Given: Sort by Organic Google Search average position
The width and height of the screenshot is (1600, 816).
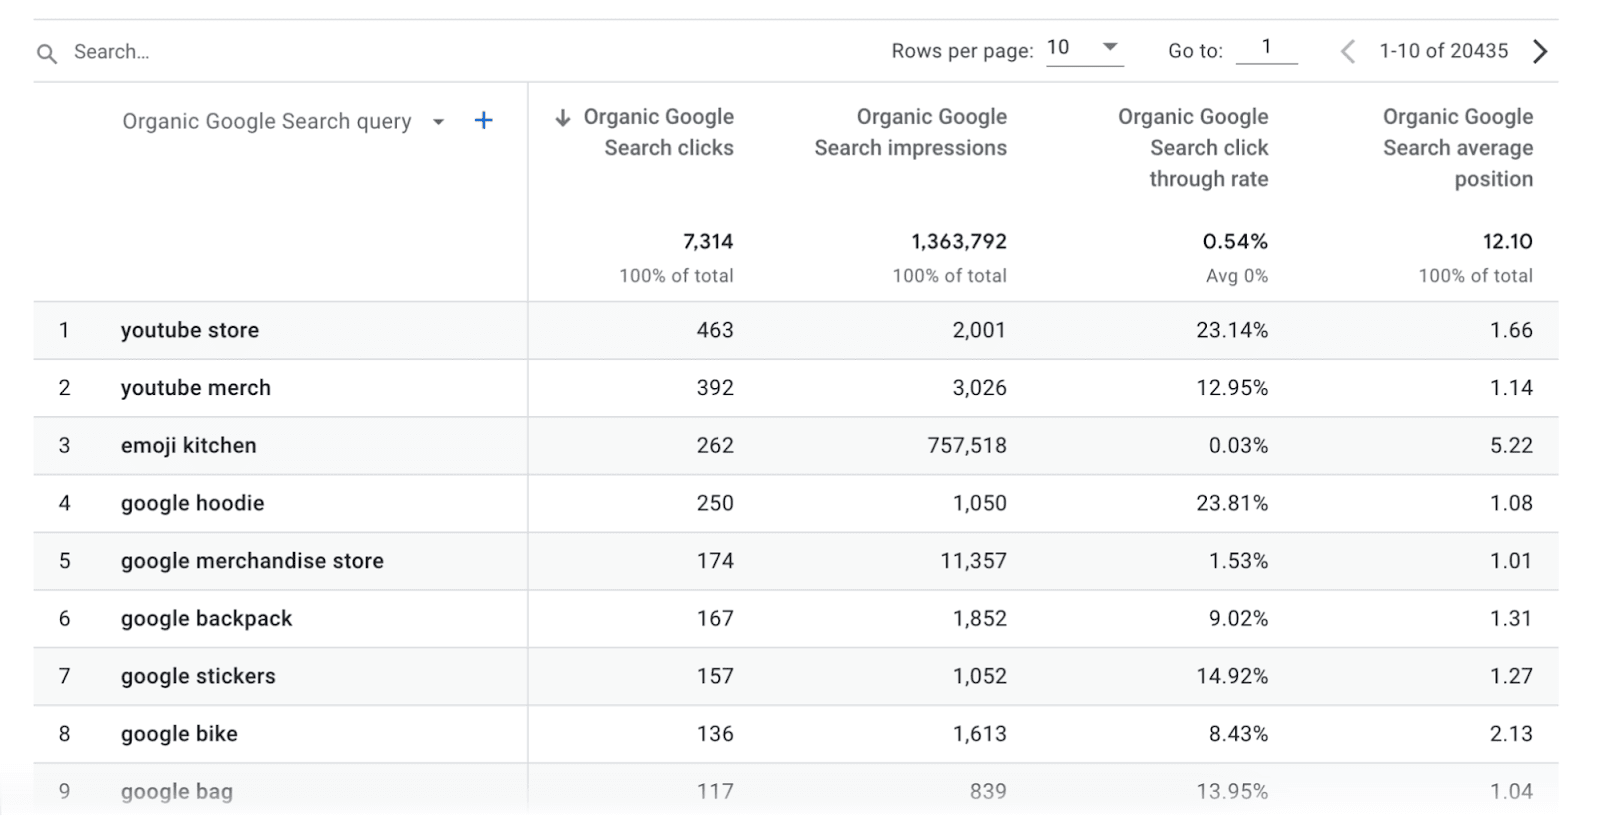Looking at the screenshot, I should point(1457,147).
